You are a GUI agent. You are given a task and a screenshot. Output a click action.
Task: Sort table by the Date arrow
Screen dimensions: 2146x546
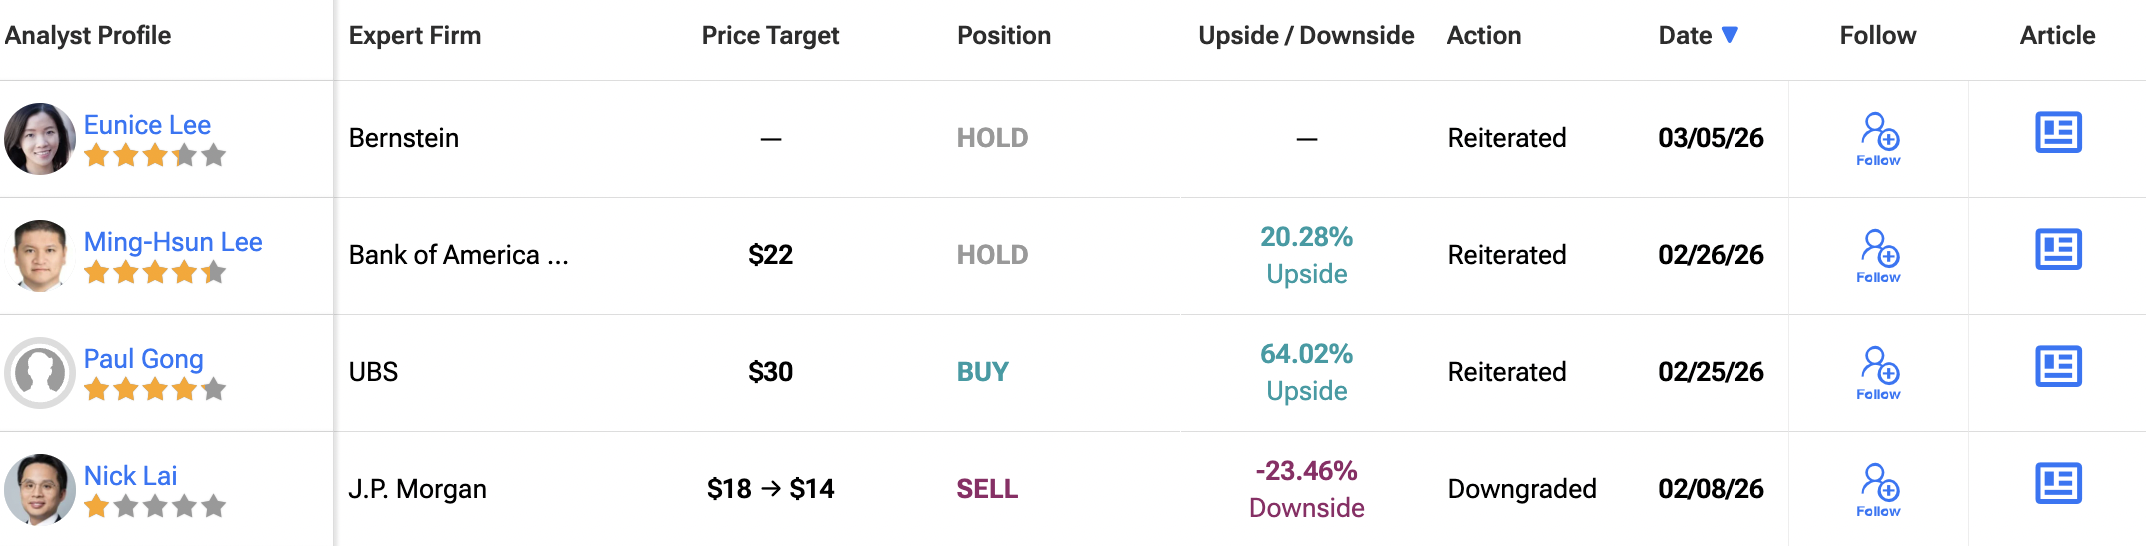pos(1730,35)
